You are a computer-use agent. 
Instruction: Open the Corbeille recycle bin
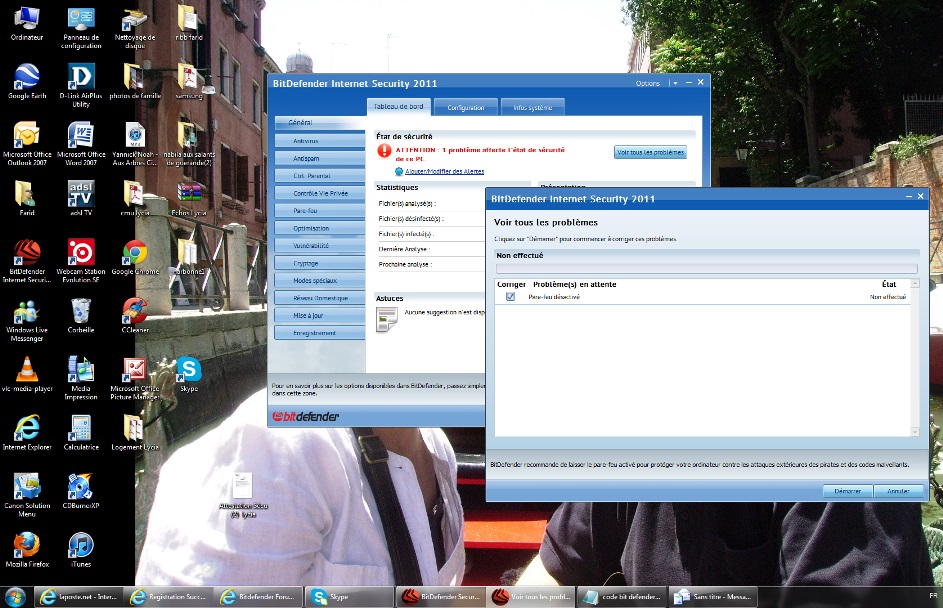tap(81, 316)
